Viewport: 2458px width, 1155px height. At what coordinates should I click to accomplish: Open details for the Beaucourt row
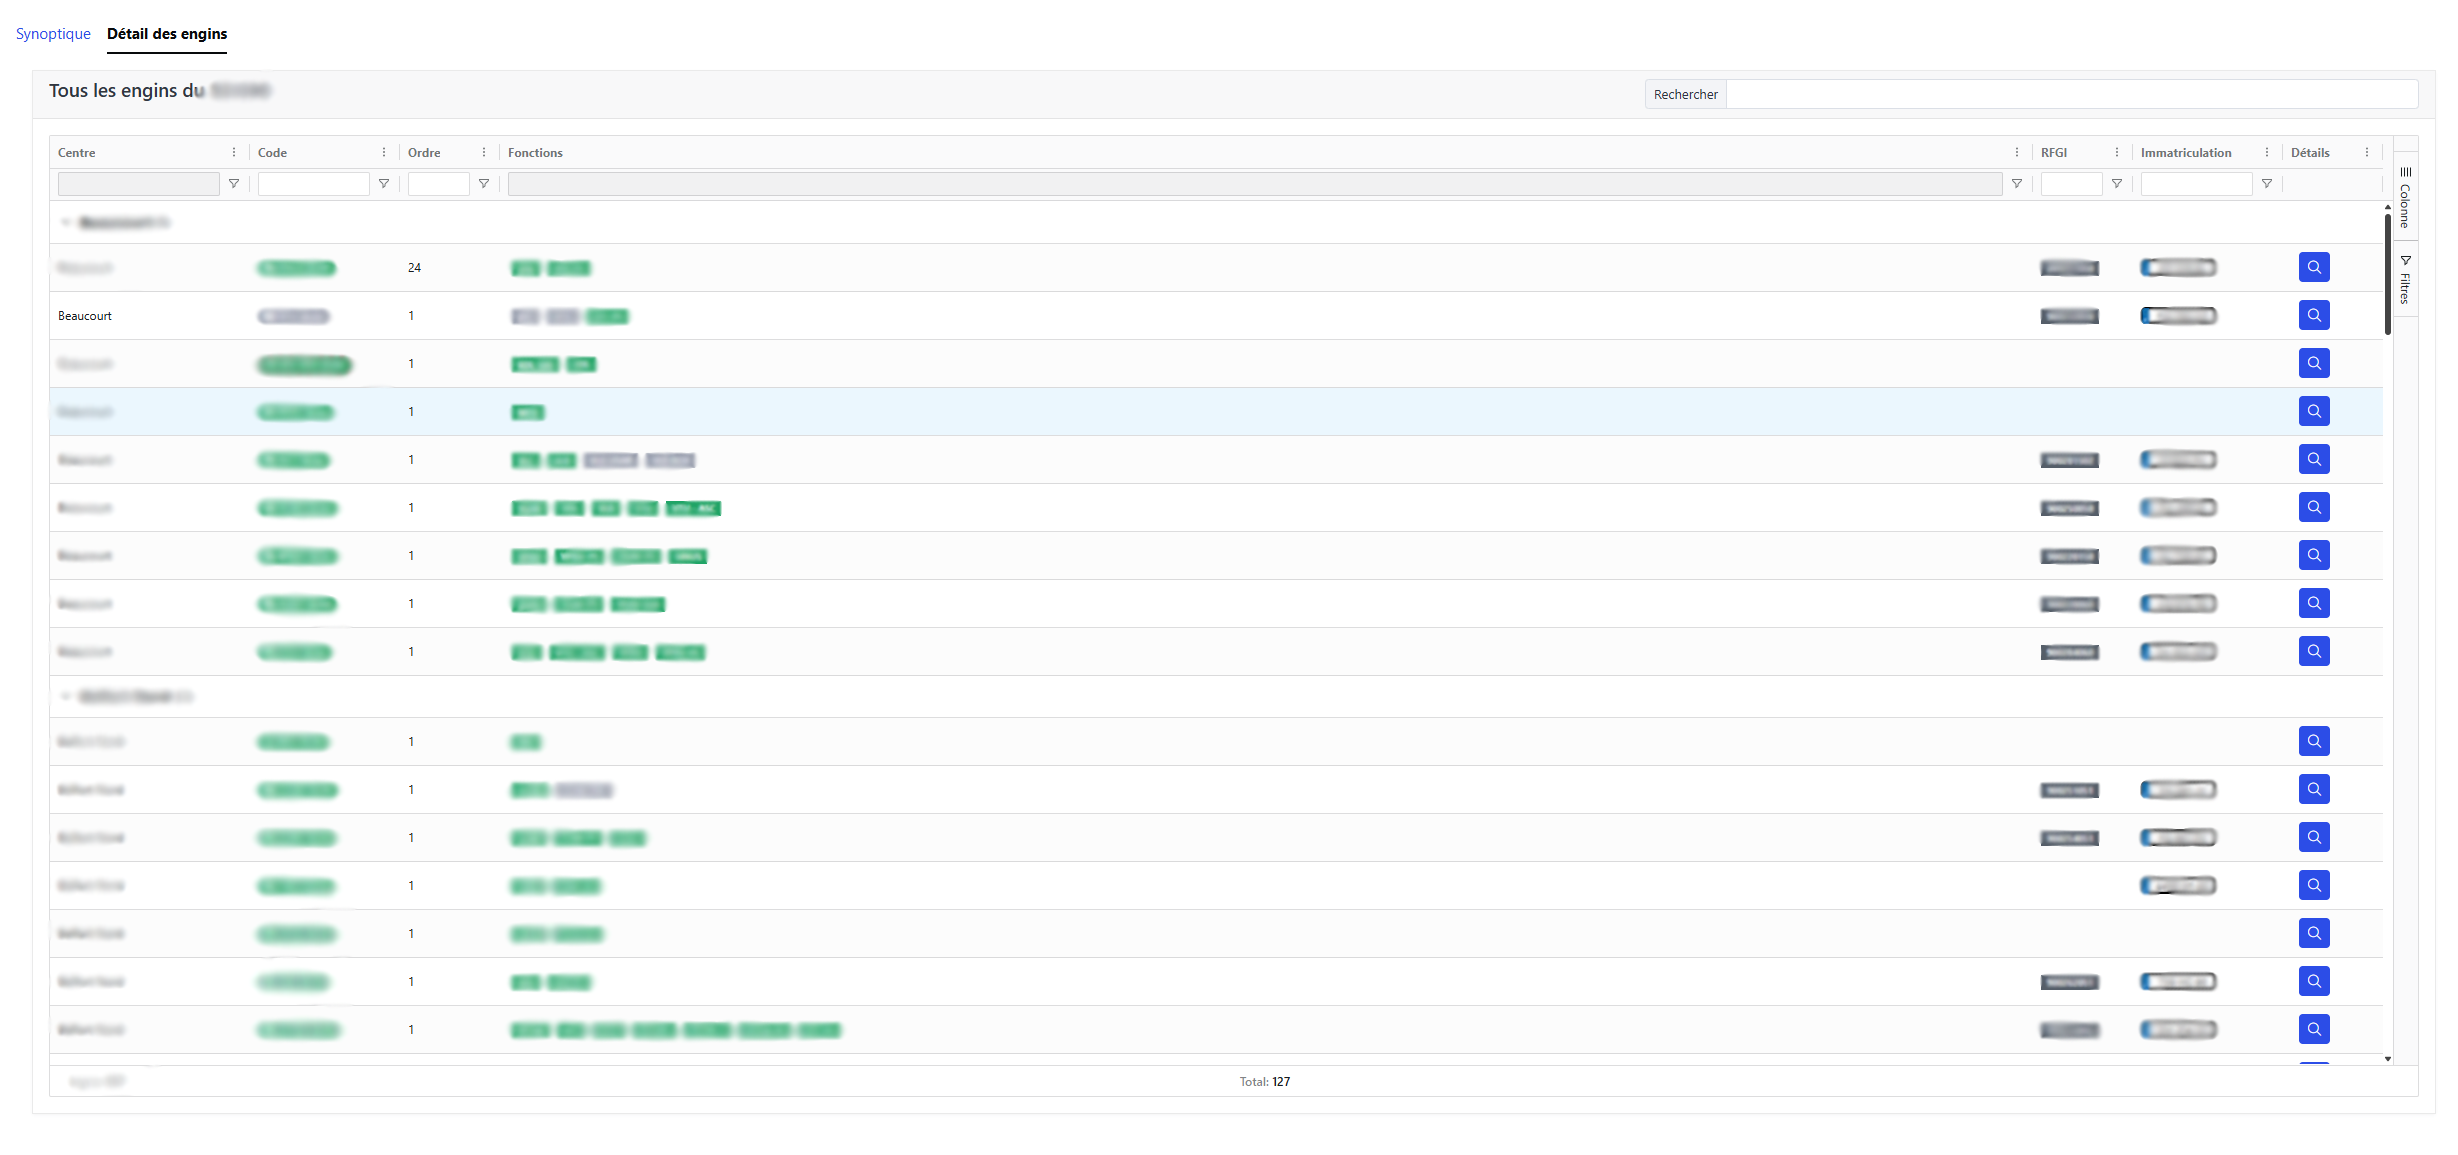click(2313, 316)
